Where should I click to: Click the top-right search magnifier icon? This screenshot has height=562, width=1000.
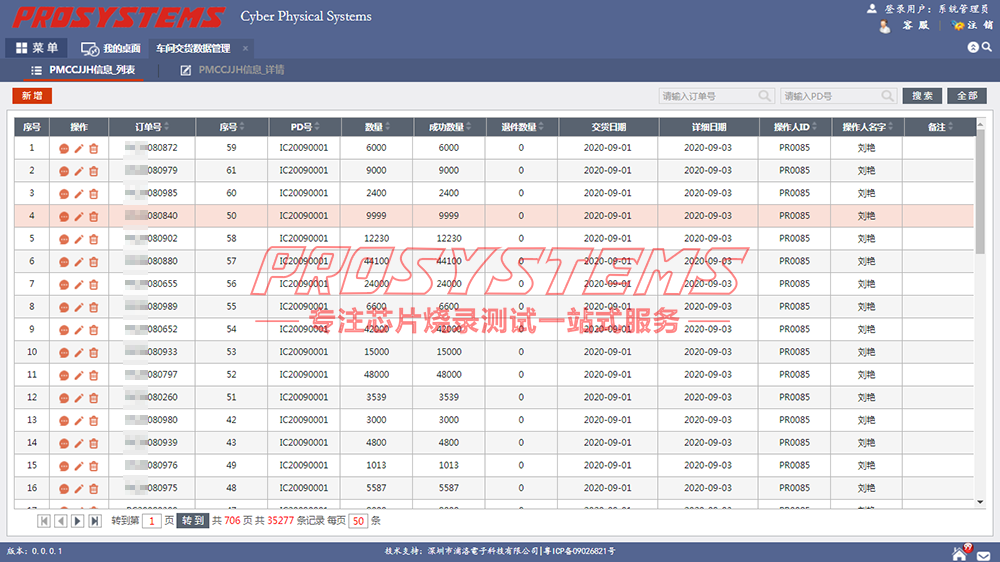(987, 47)
